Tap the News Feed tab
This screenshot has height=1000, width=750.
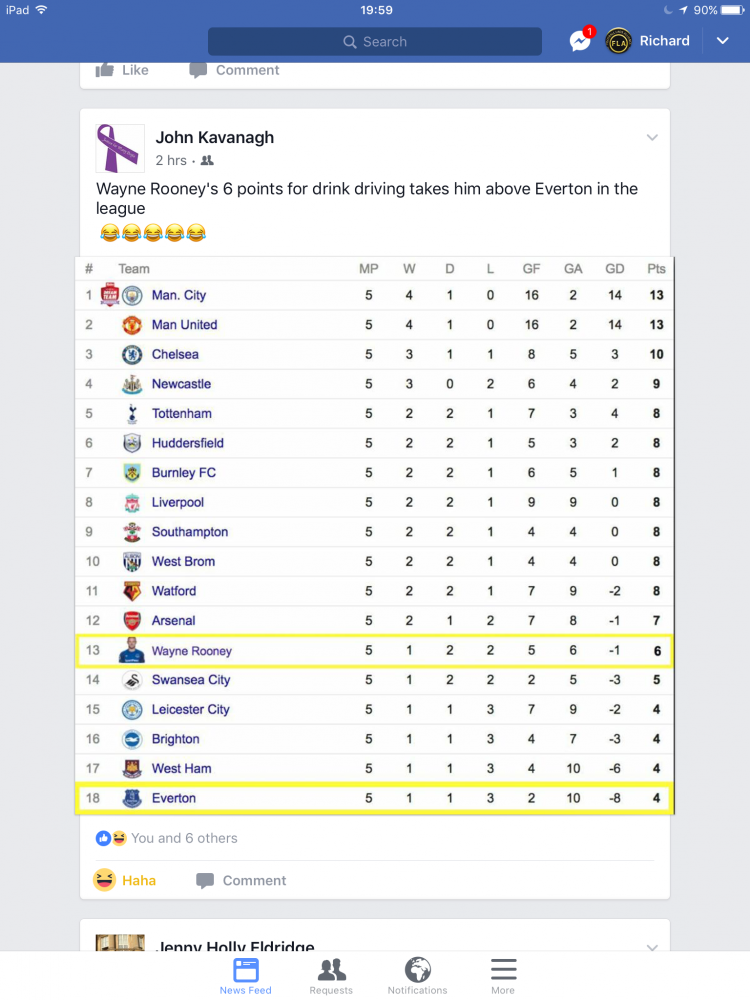pos(246,976)
